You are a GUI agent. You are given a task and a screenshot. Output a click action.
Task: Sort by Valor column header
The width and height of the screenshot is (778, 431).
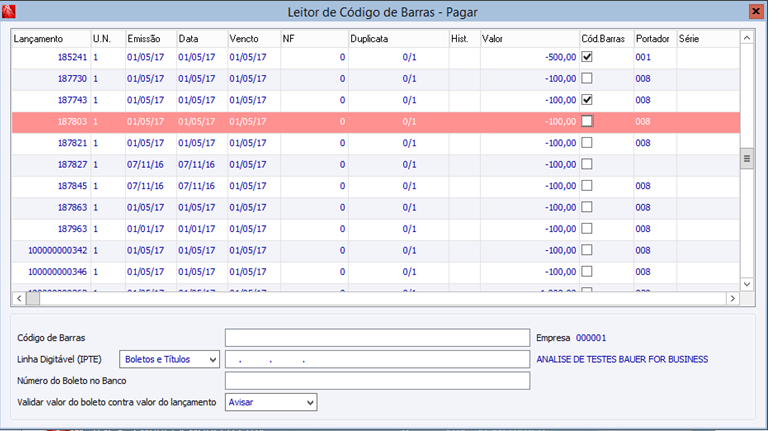(530, 39)
